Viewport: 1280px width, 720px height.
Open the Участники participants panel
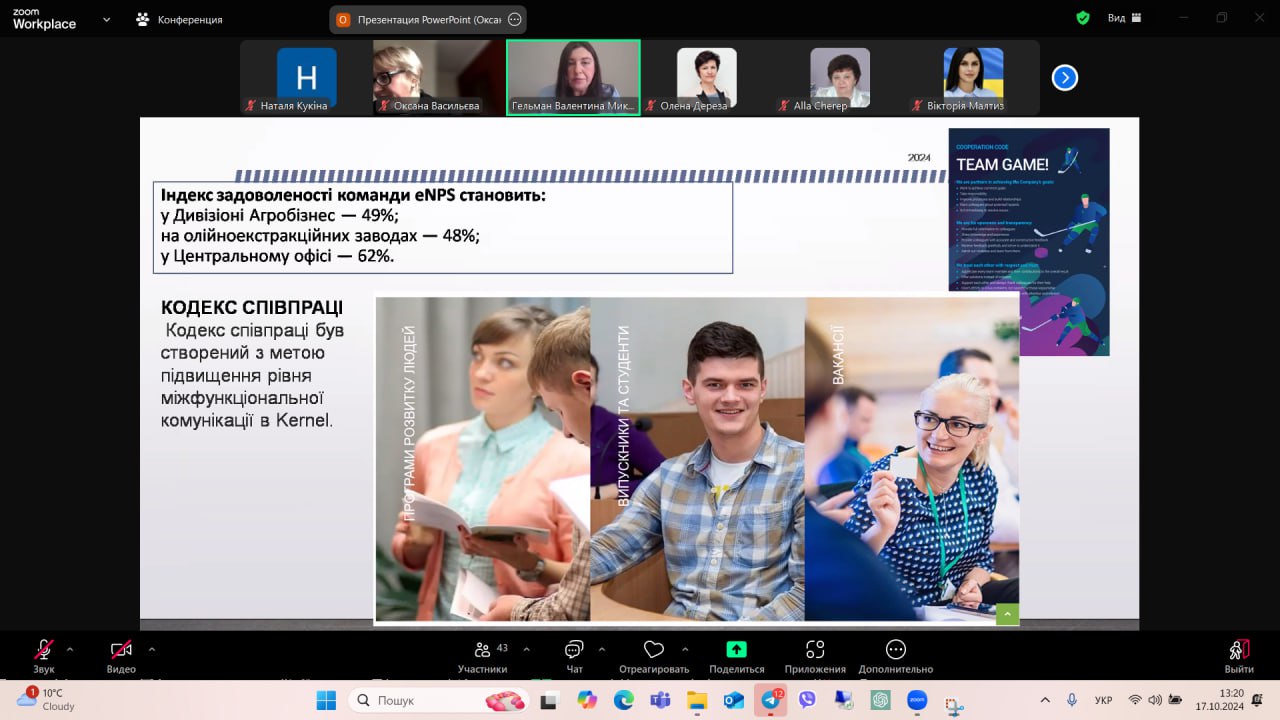(x=483, y=651)
